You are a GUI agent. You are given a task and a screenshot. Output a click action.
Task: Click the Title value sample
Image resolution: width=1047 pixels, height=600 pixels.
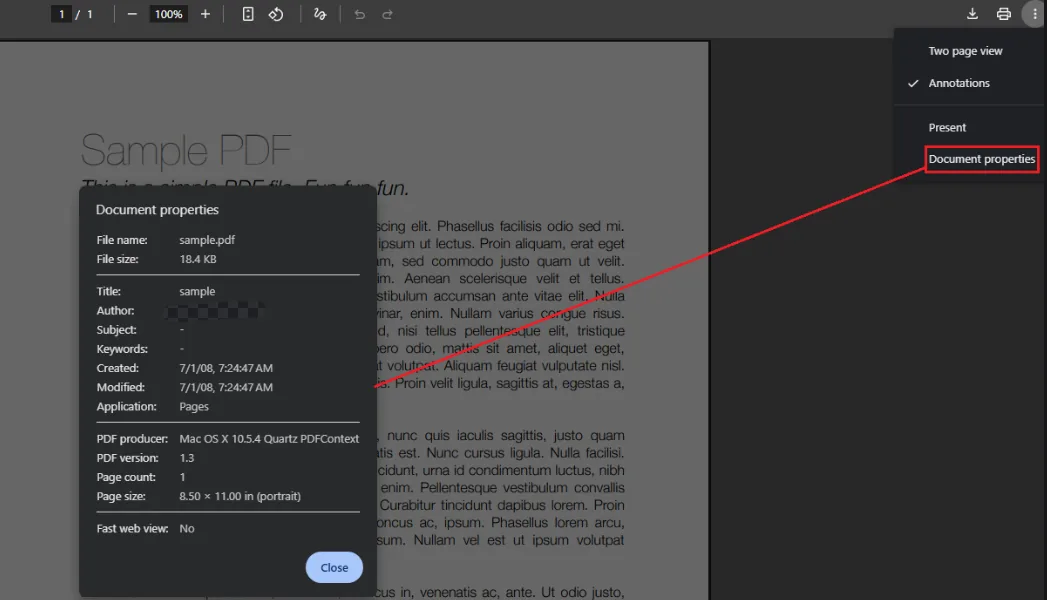(197, 292)
